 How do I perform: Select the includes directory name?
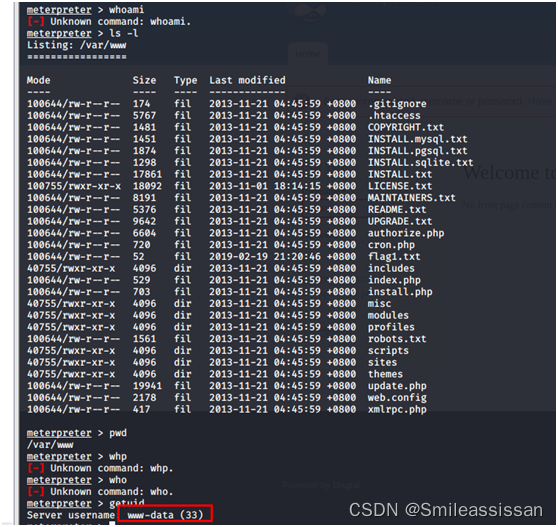[391, 268]
